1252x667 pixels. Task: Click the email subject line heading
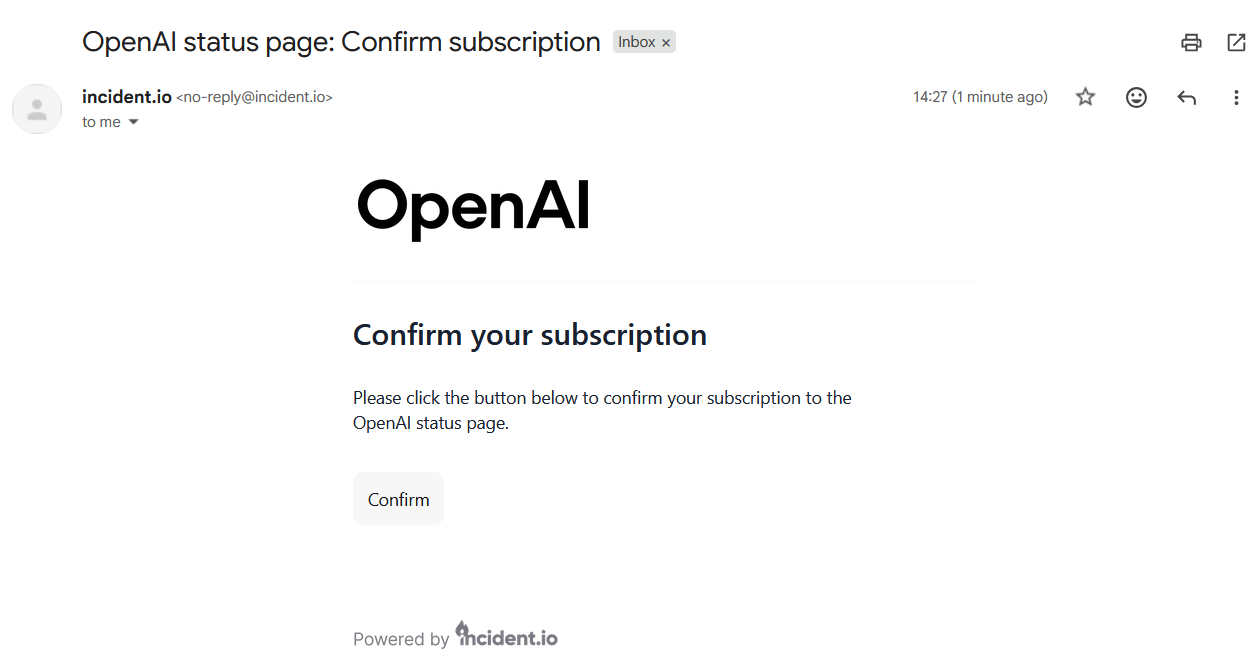pos(341,42)
